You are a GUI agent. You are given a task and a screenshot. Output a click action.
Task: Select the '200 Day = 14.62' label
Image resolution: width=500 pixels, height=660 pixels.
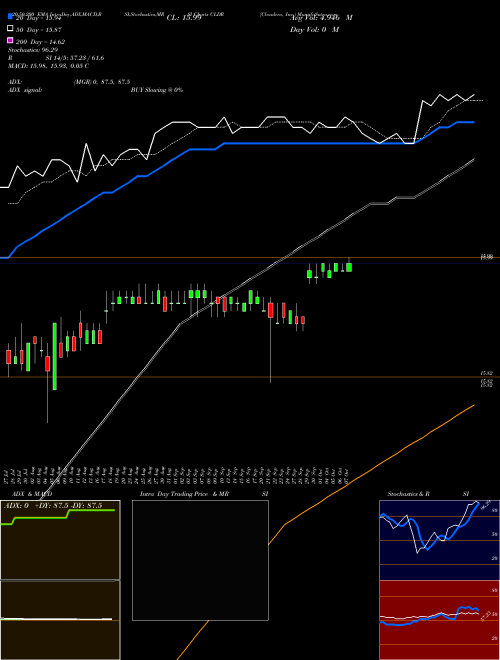point(40,42)
